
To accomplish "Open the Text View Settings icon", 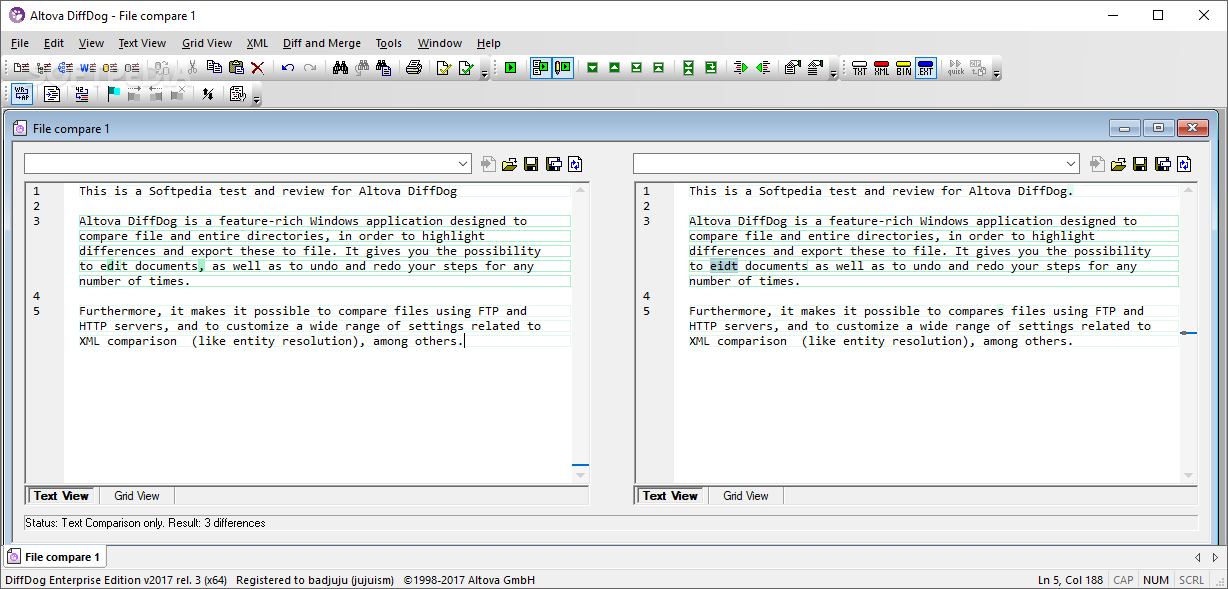I will pos(237,94).
